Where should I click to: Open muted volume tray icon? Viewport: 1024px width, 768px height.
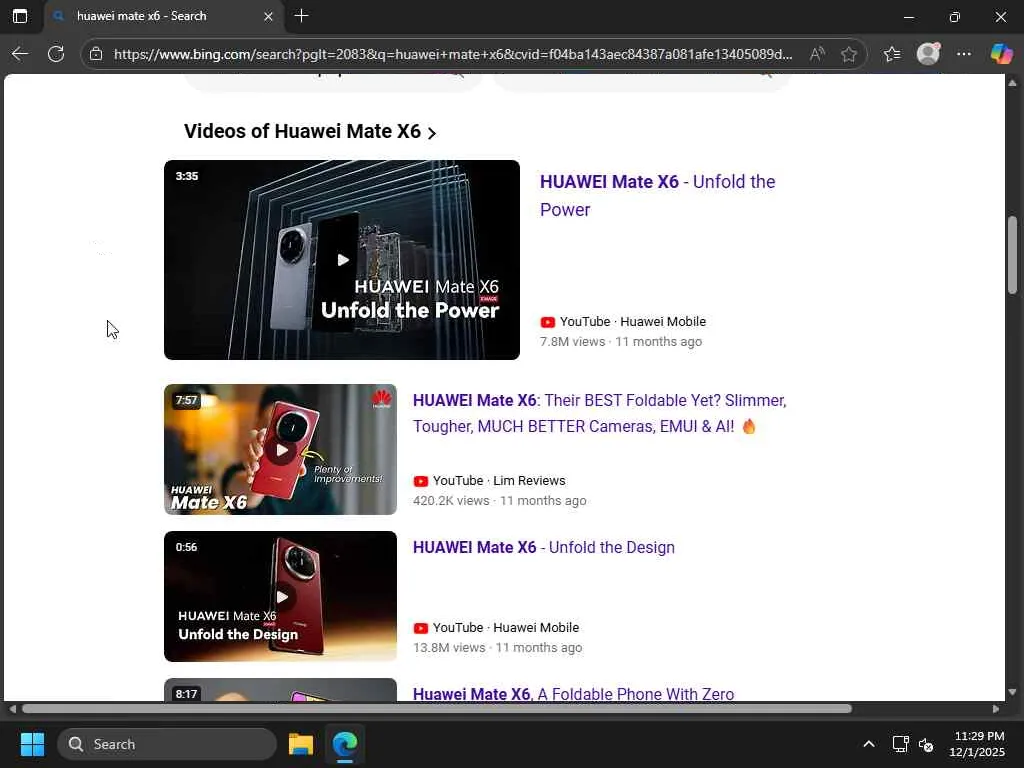tap(926, 744)
